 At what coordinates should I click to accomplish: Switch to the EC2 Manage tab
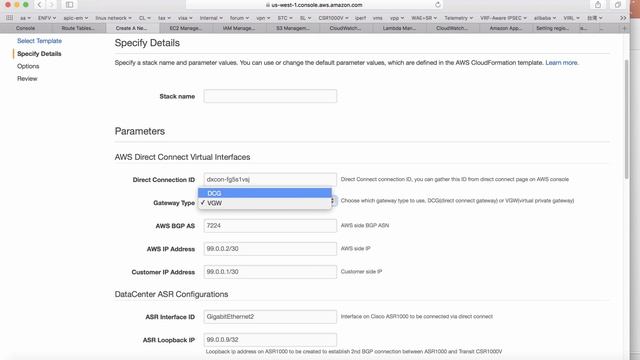tap(185, 28)
